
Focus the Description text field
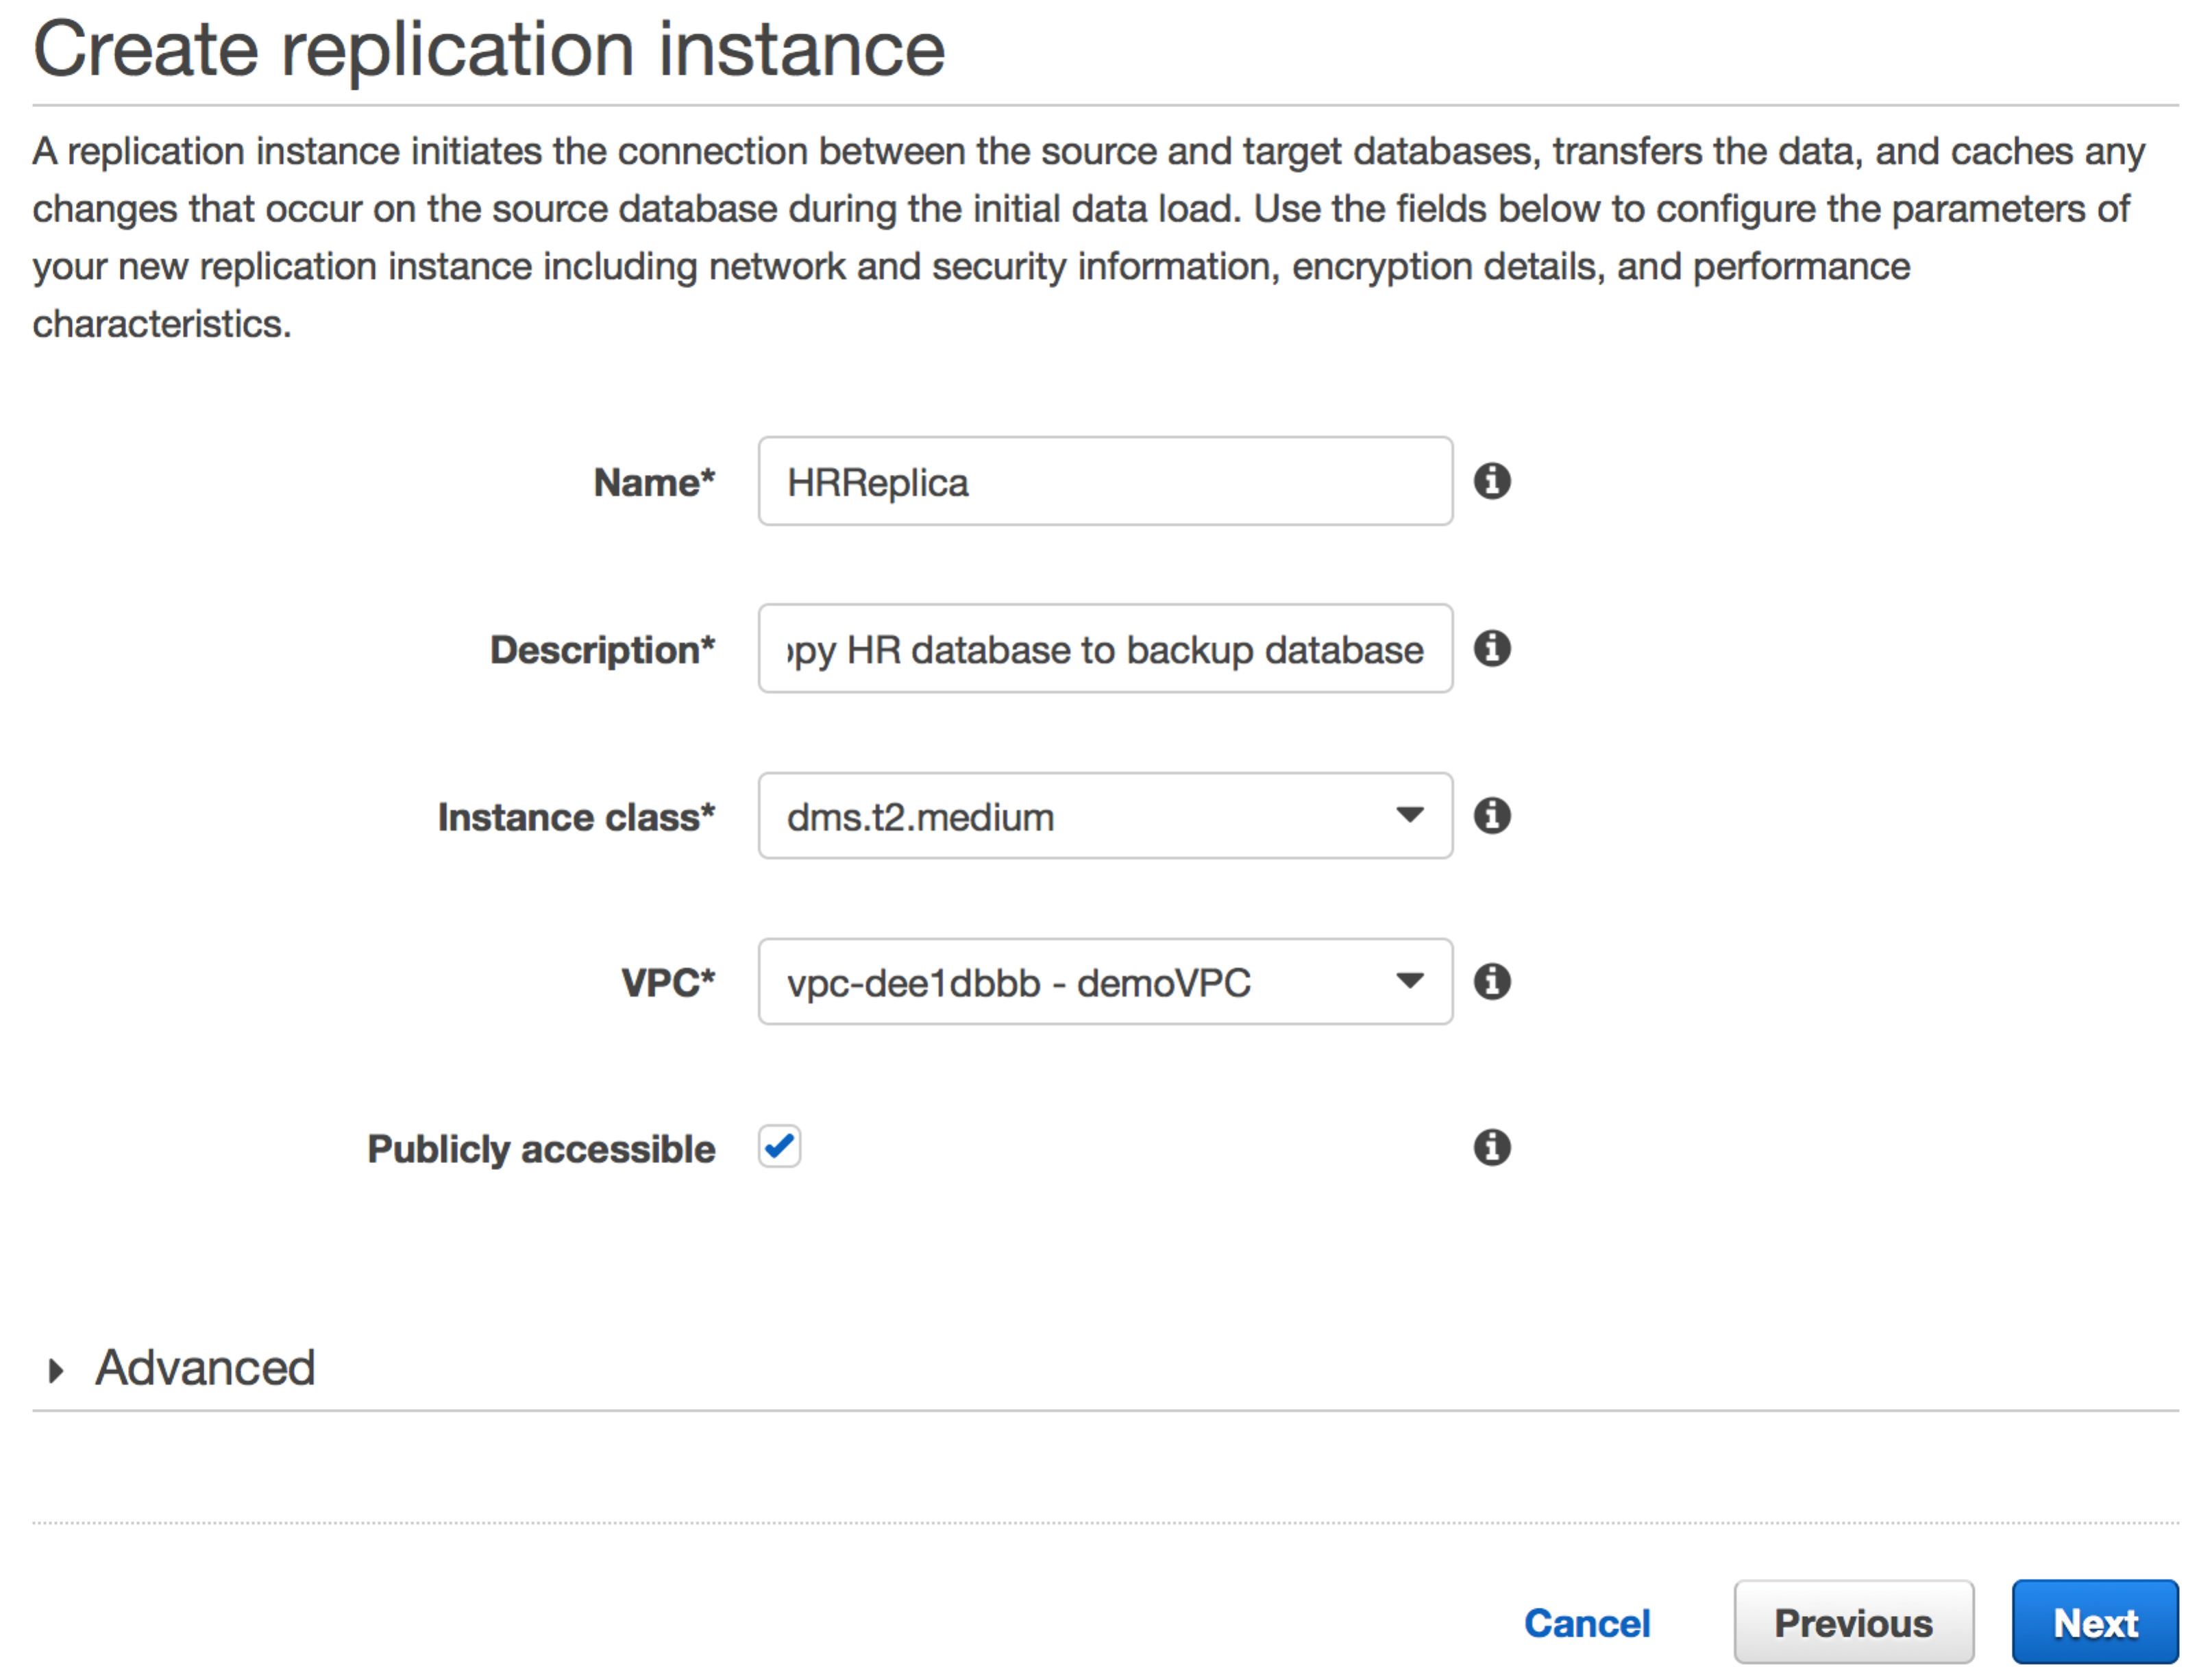pyautogui.click(x=1104, y=649)
